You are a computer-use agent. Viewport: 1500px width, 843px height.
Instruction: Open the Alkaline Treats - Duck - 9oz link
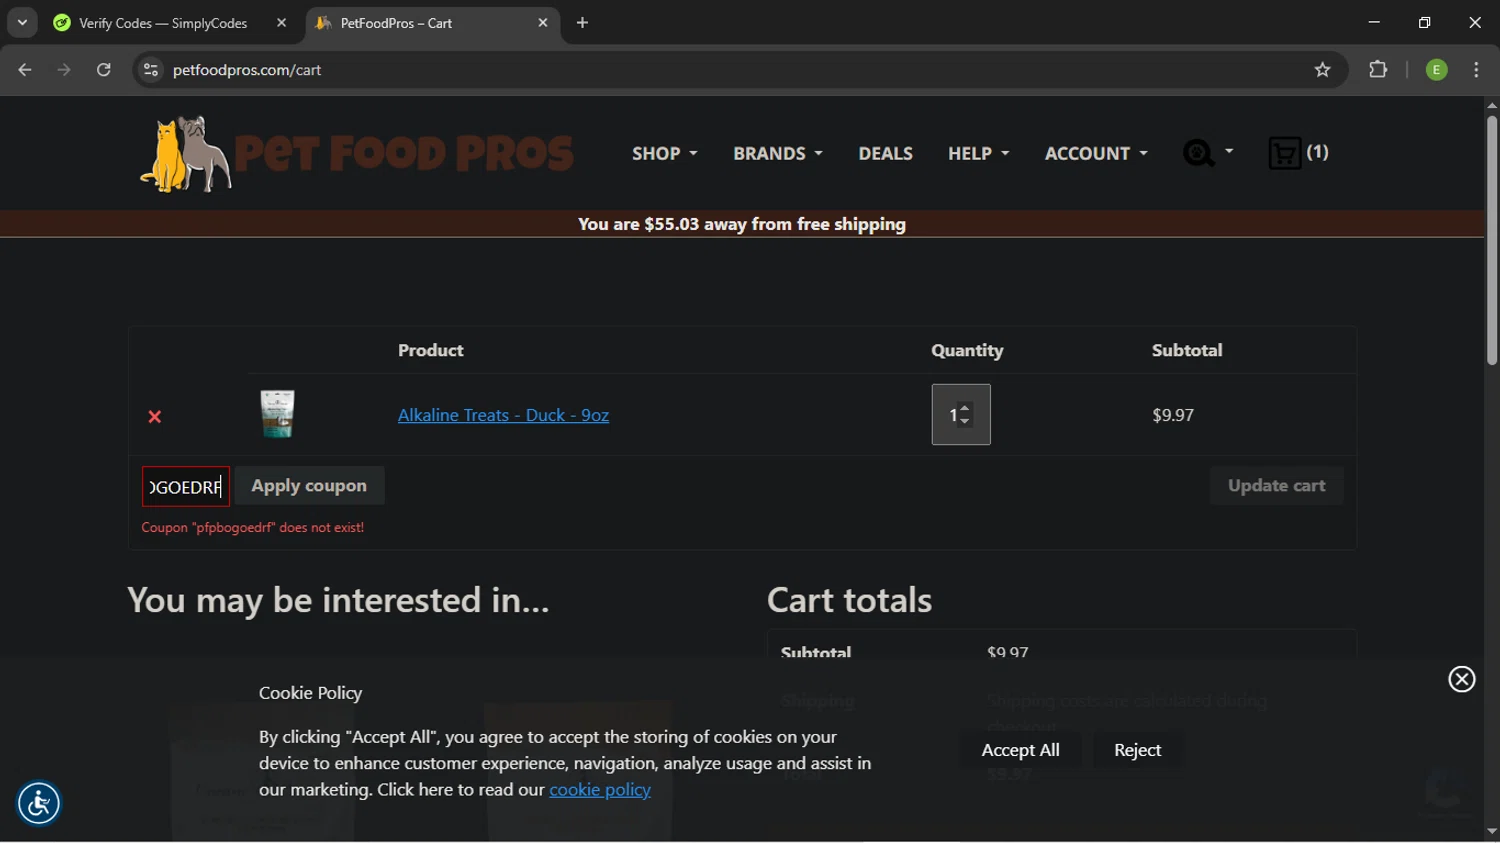503,415
